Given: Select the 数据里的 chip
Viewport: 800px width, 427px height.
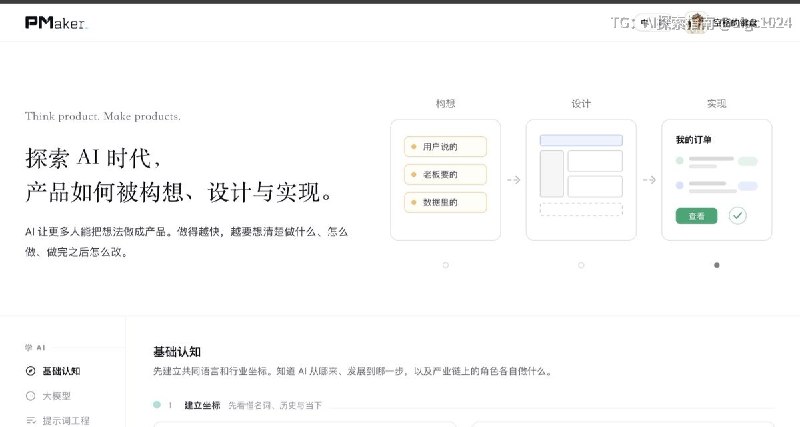Looking at the screenshot, I should [x=445, y=202].
